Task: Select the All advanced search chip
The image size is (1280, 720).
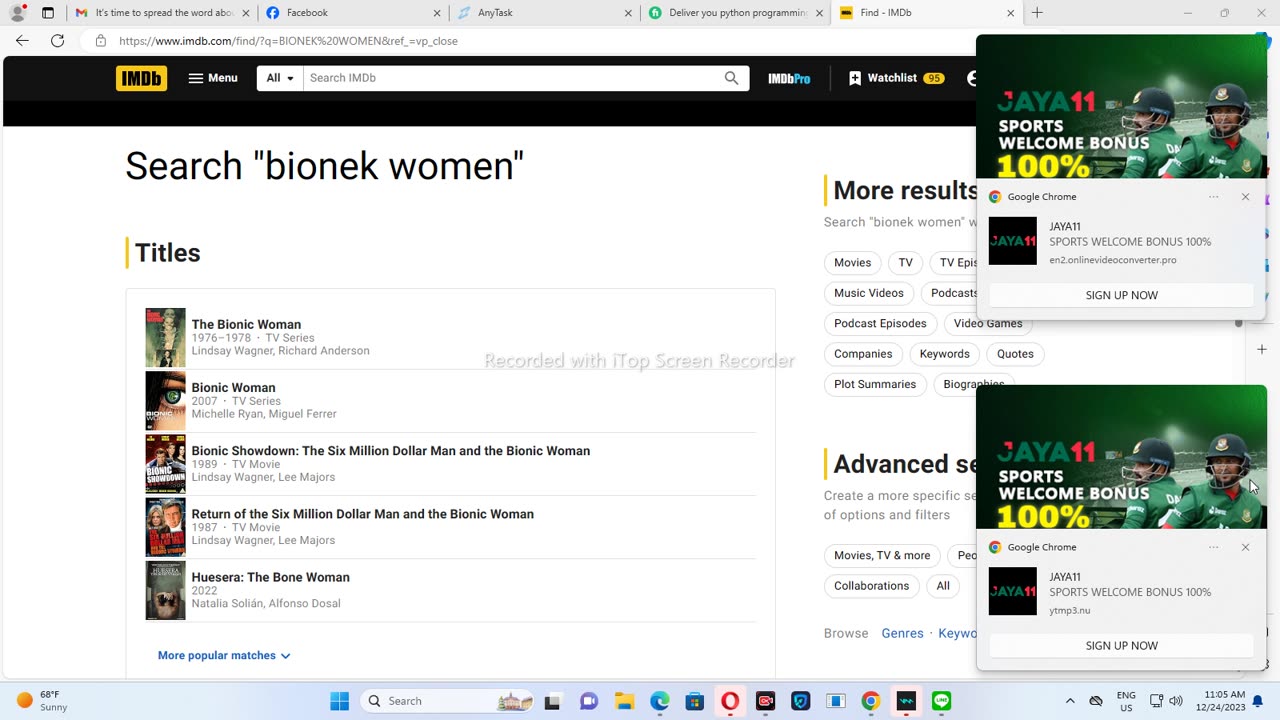Action: tap(943, 586)
